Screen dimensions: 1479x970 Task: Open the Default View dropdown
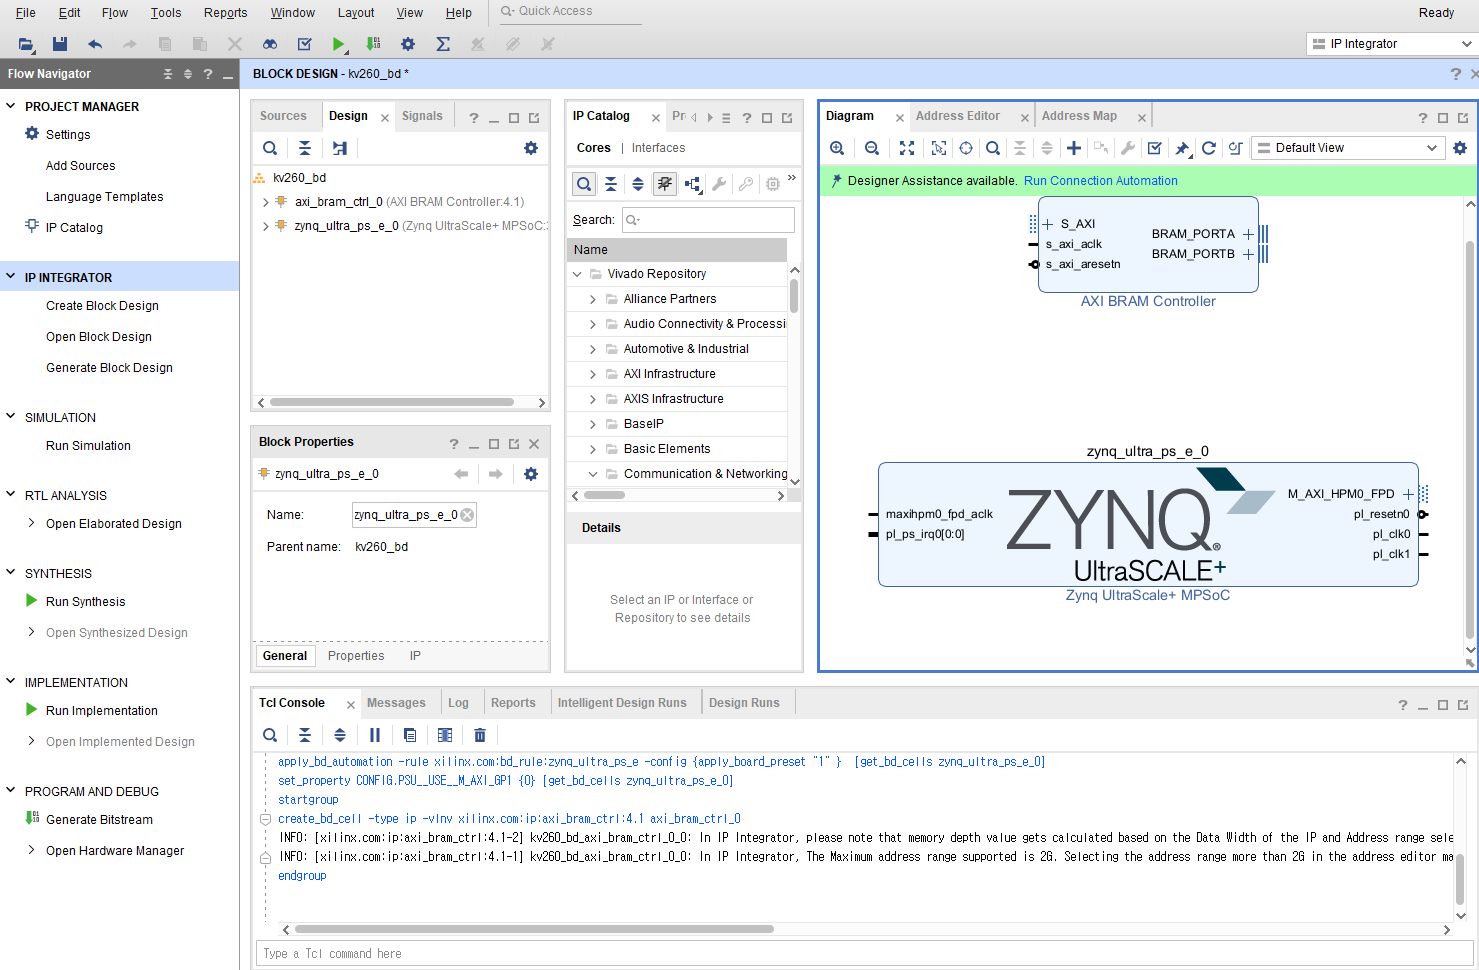[1348, 148]
